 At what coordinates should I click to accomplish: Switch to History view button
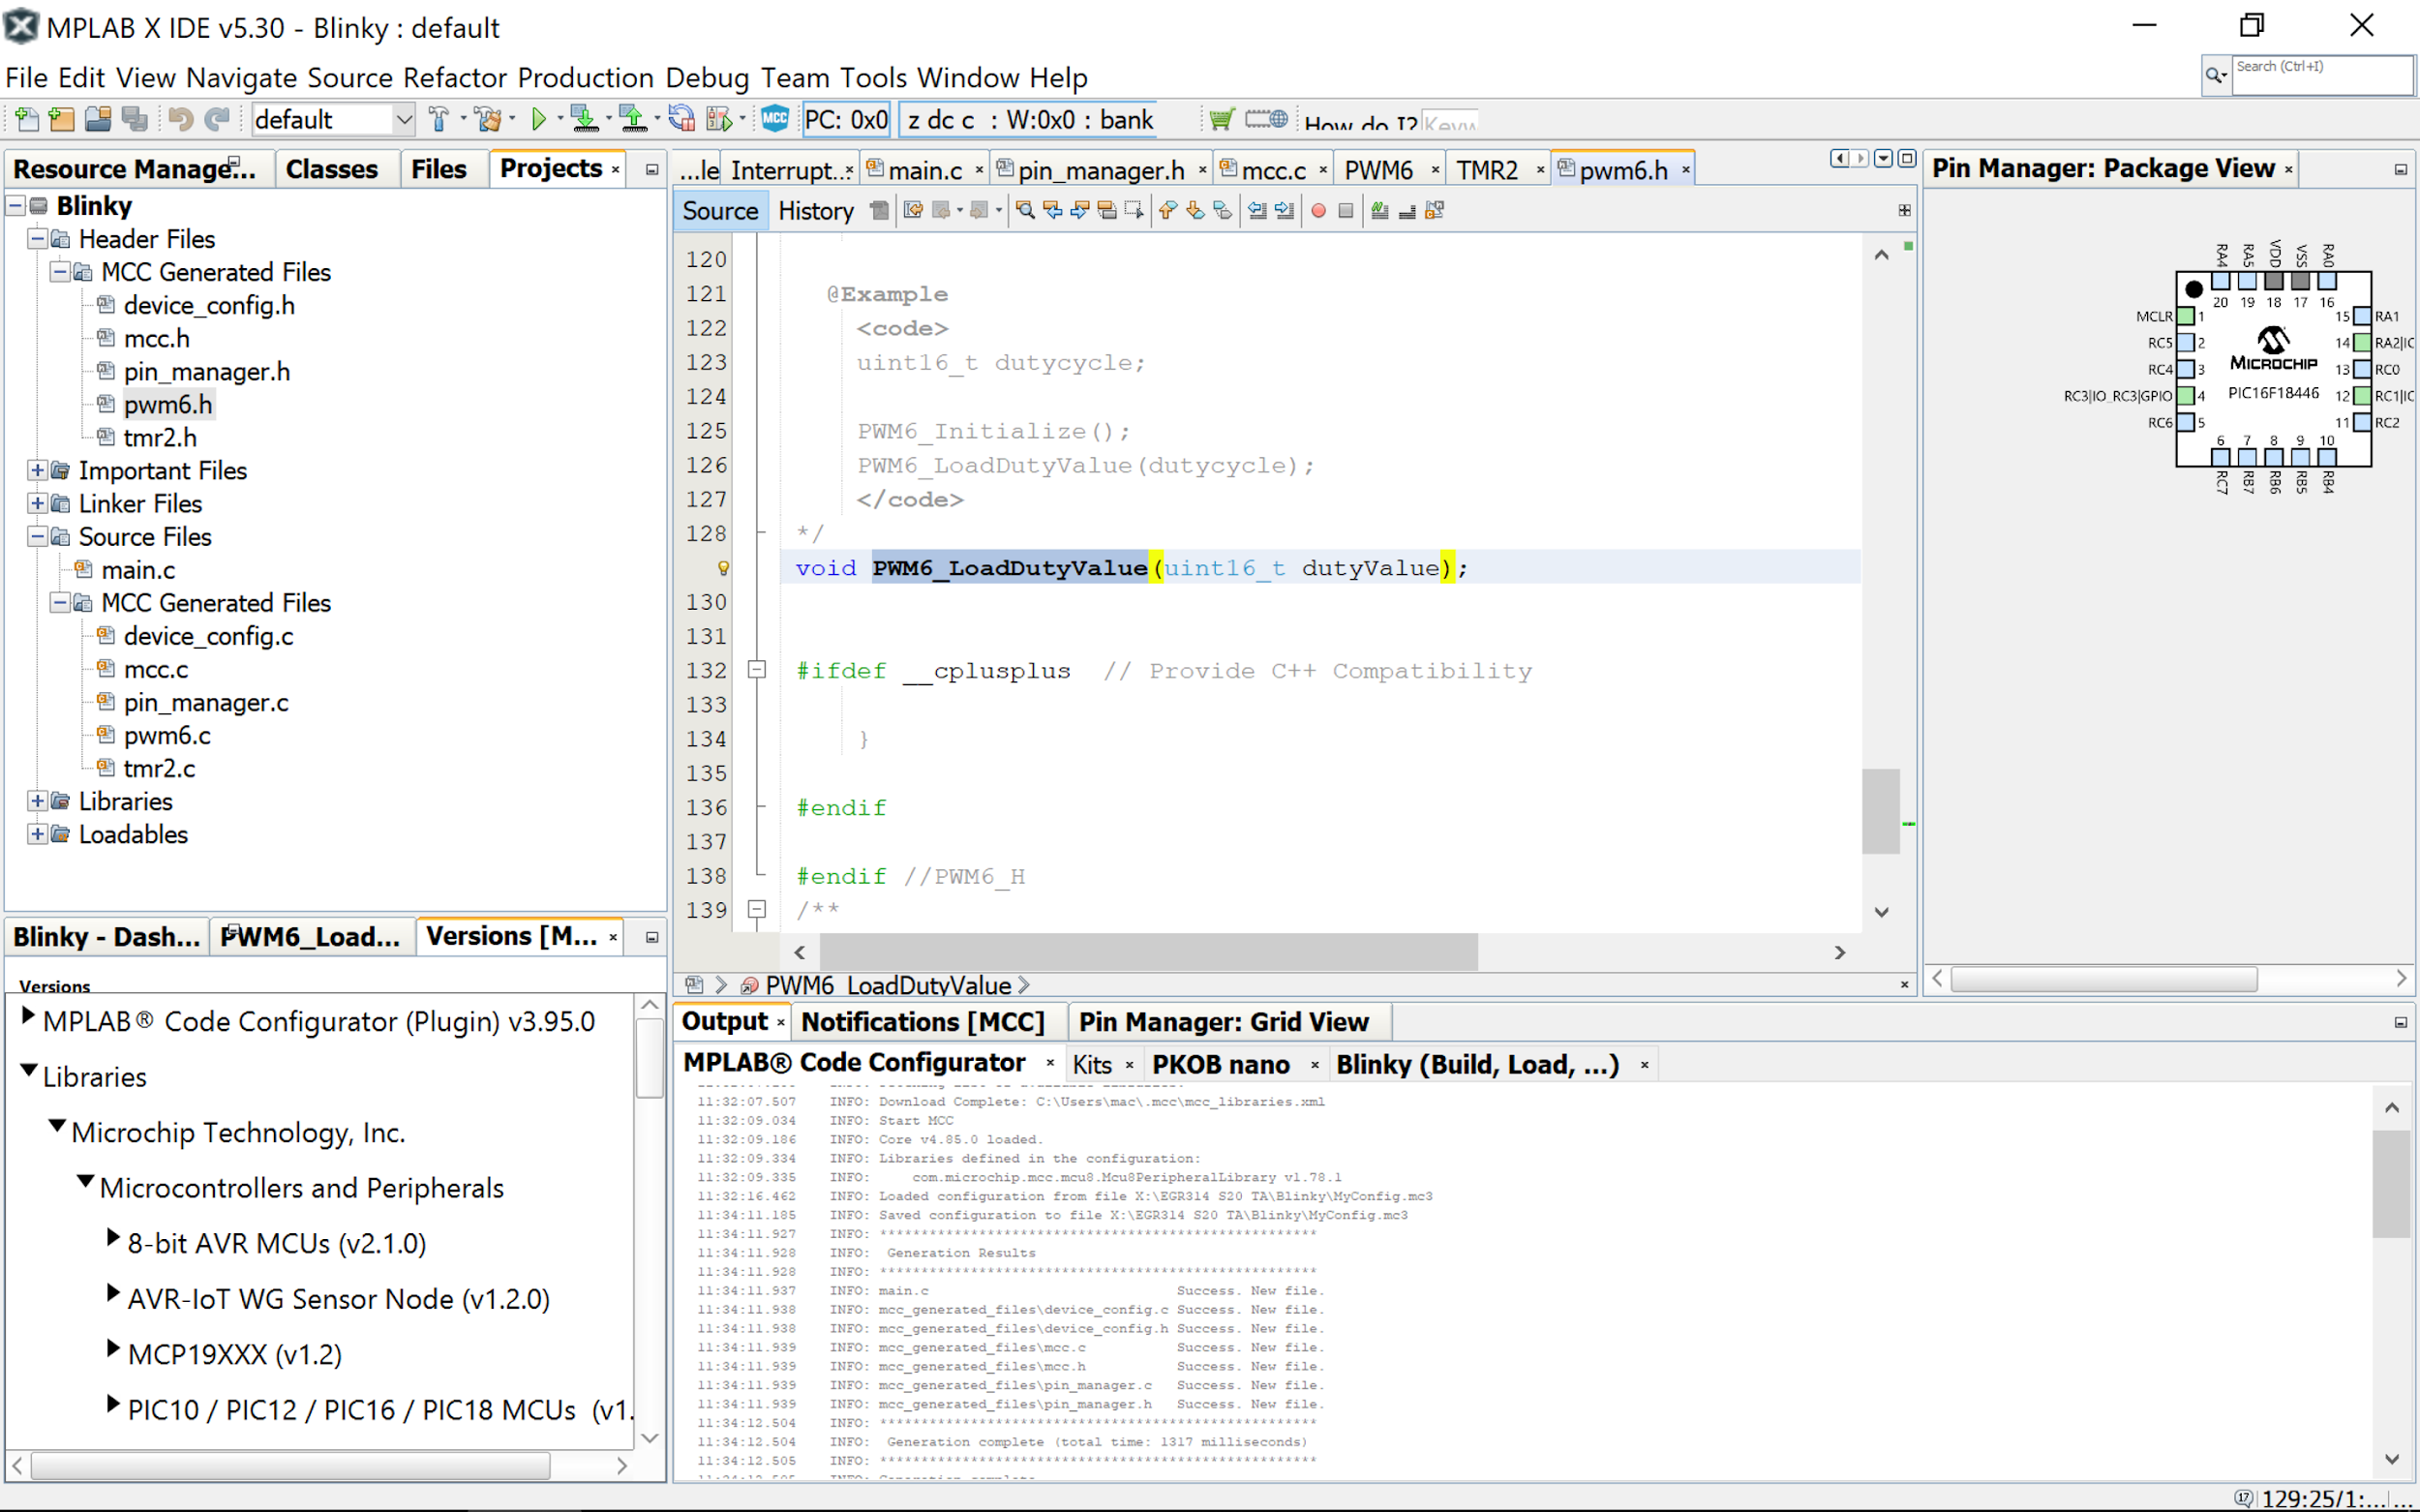[x=815, y=210]
